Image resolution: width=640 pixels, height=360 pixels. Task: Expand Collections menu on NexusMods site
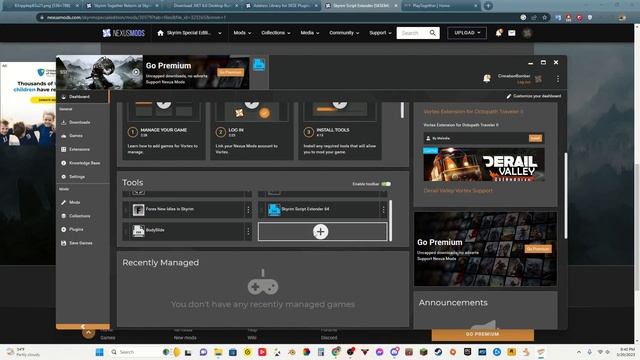click(276, 33)
